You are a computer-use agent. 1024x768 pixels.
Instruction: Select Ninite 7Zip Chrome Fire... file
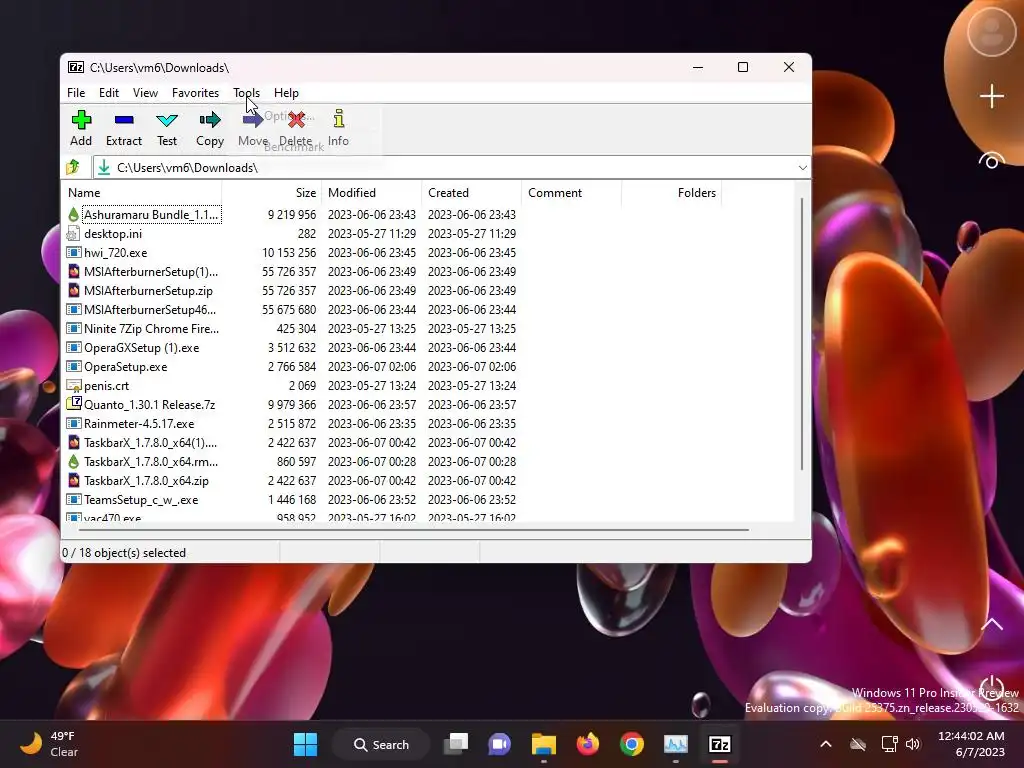click(152, 328)
